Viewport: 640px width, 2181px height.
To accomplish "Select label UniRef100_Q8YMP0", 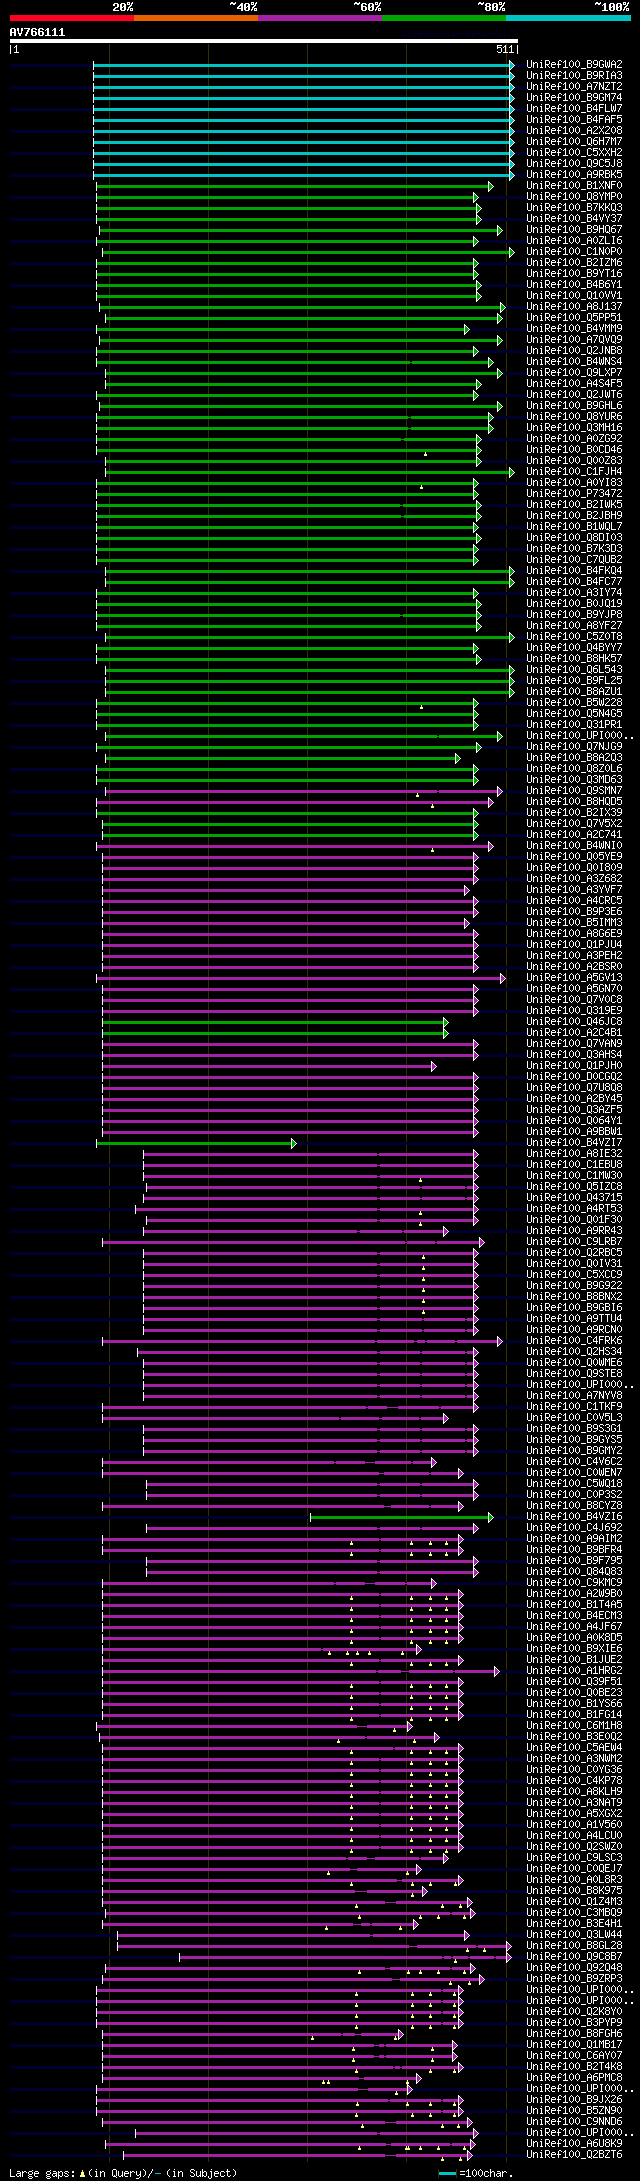I will [x=574, y=196].
